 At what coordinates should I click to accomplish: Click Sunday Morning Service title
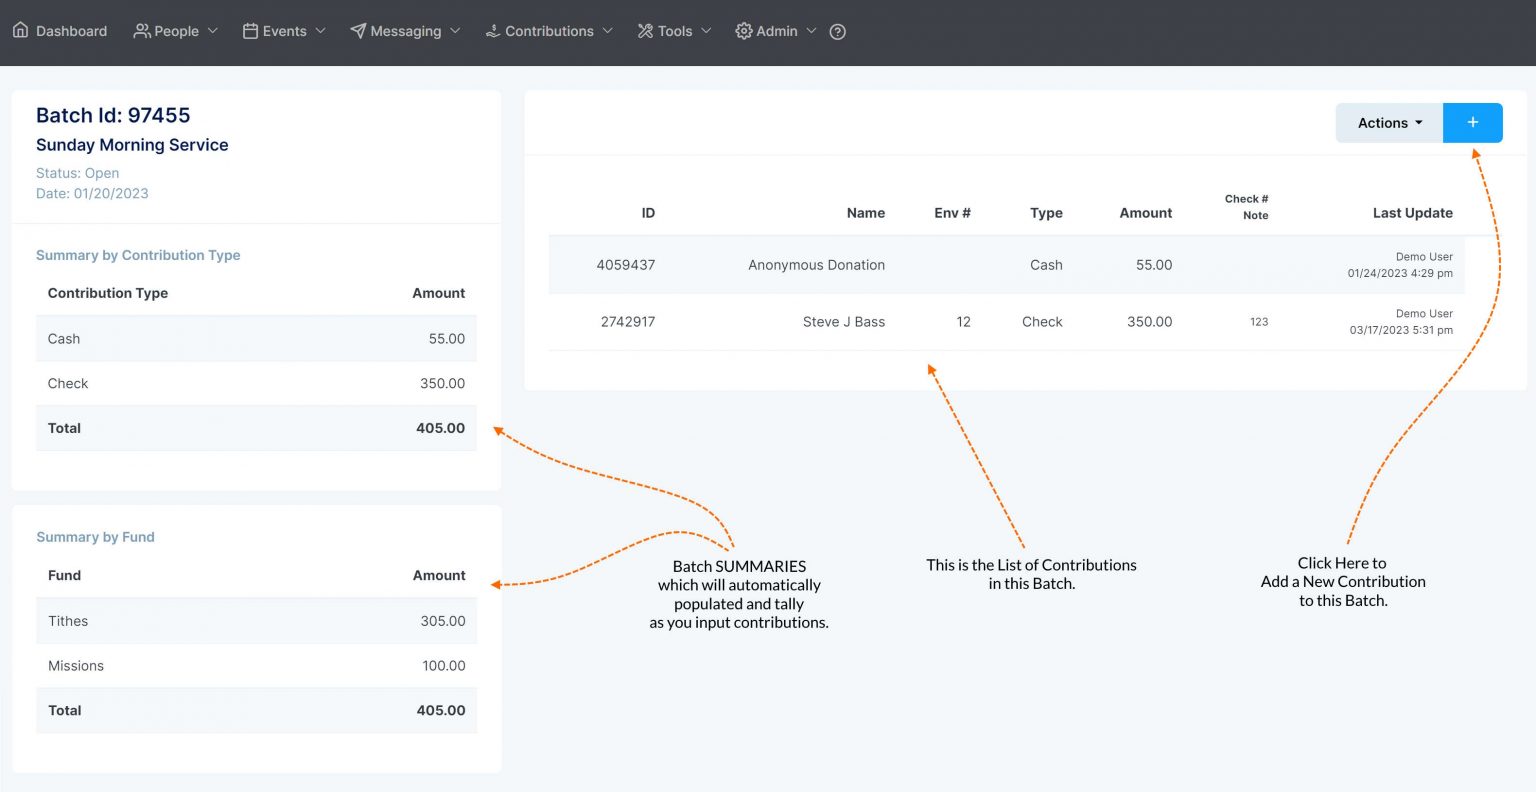[132, 145]
